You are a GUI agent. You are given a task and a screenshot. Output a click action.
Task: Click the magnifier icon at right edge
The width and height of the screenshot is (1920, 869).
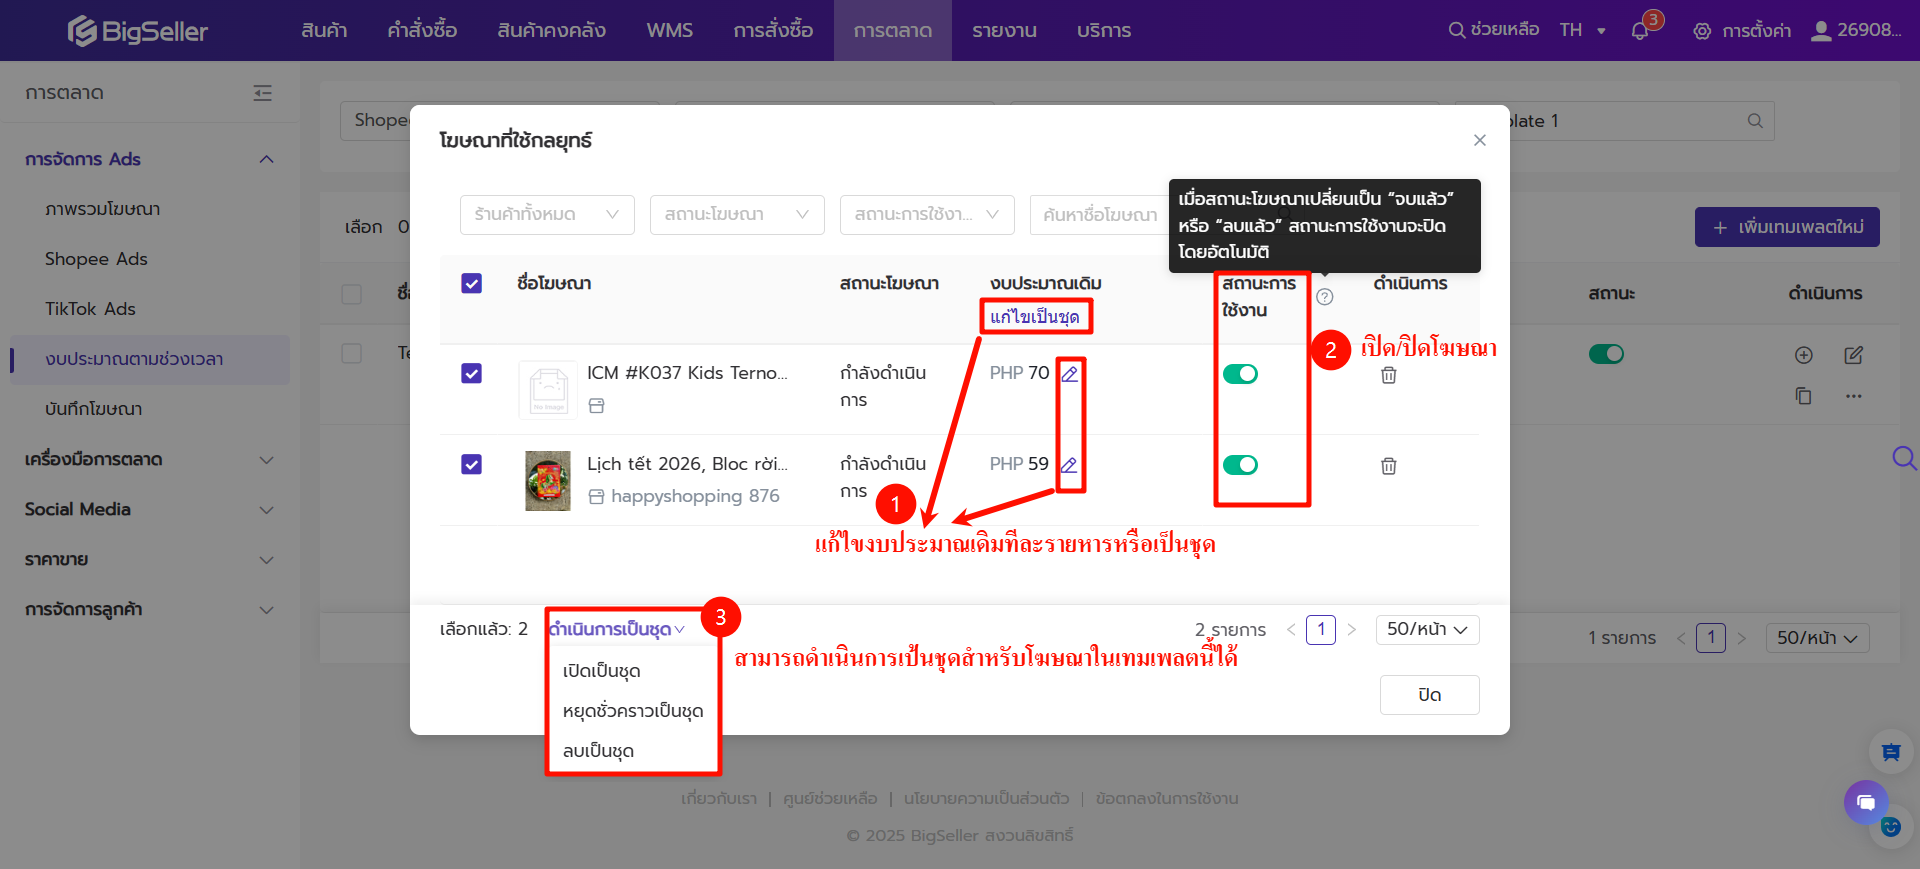(x=1904, y=458)
